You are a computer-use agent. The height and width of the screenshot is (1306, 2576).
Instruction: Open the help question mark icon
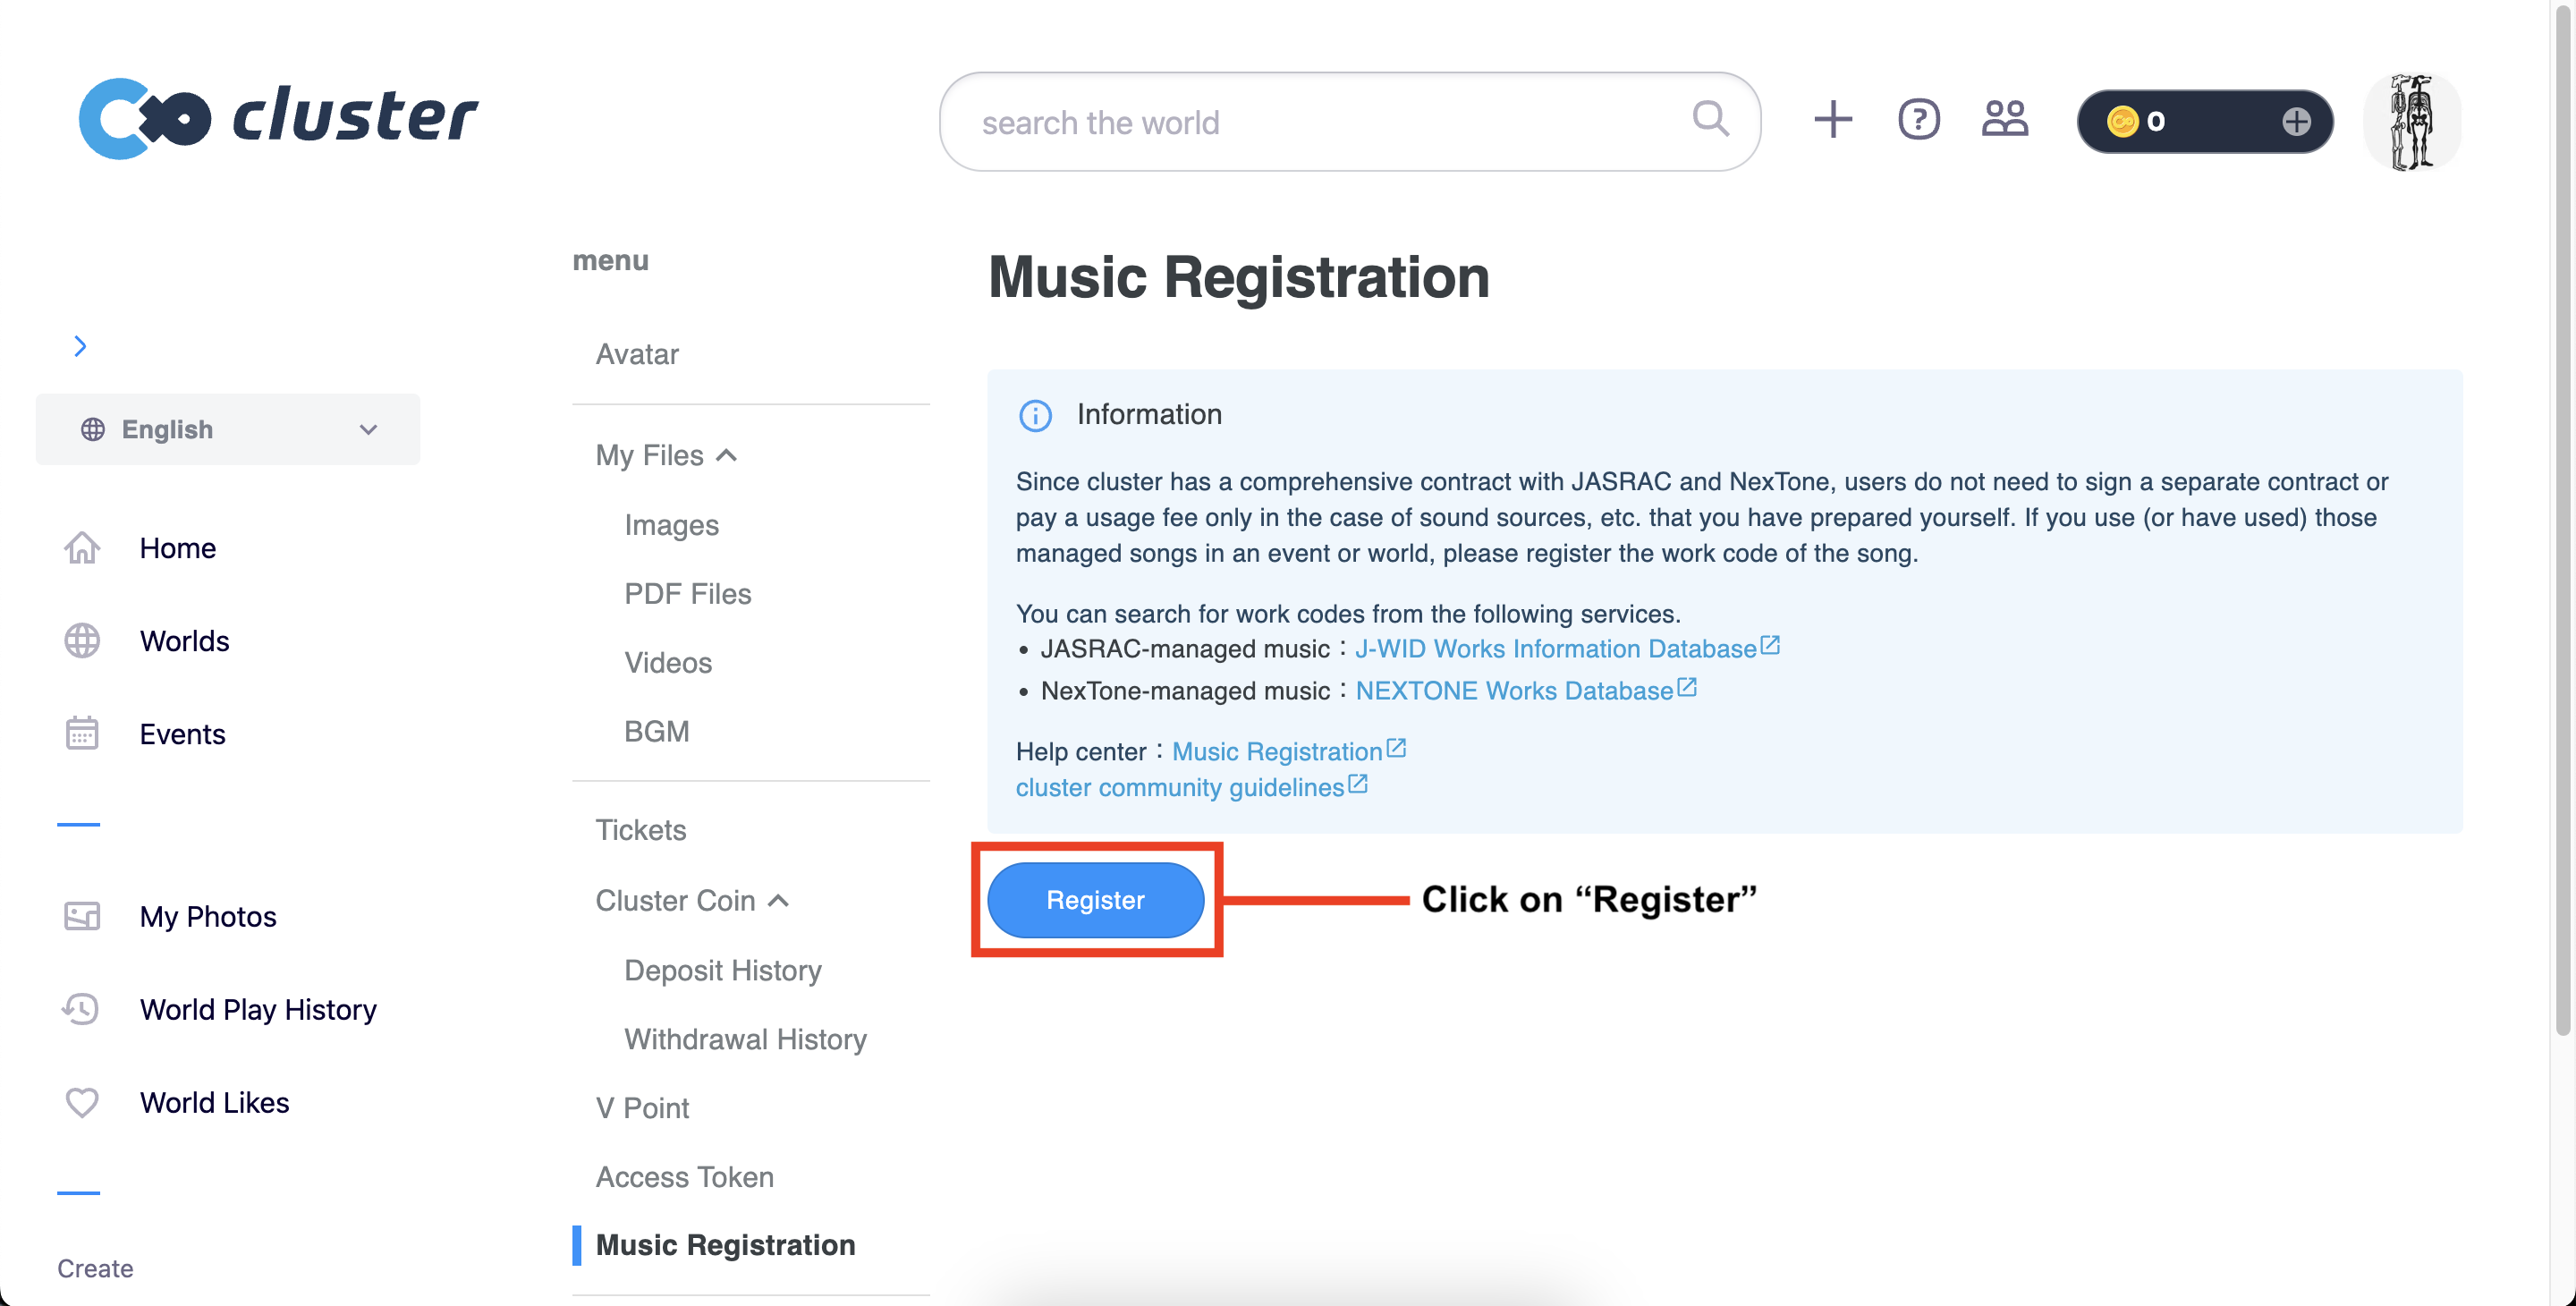[x=1918, y=120]
